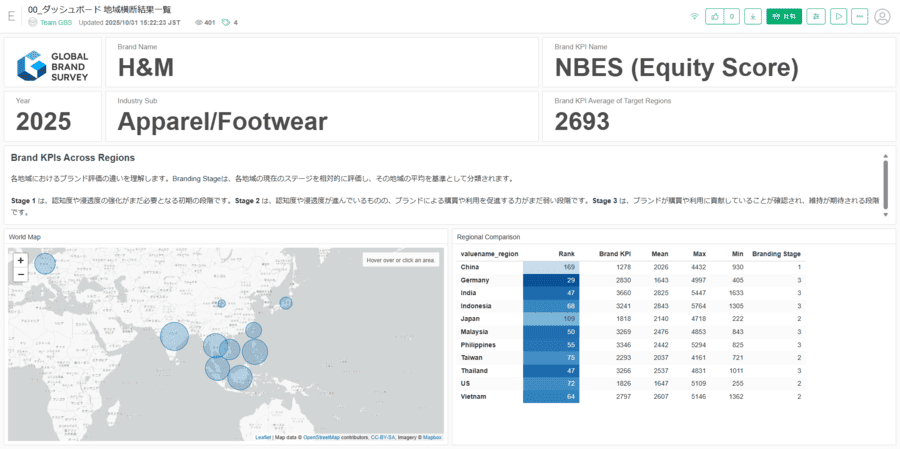Screen dimensions: 900x449
Task: Click the Global Brand Survey logo
Action: click(52, 65)
